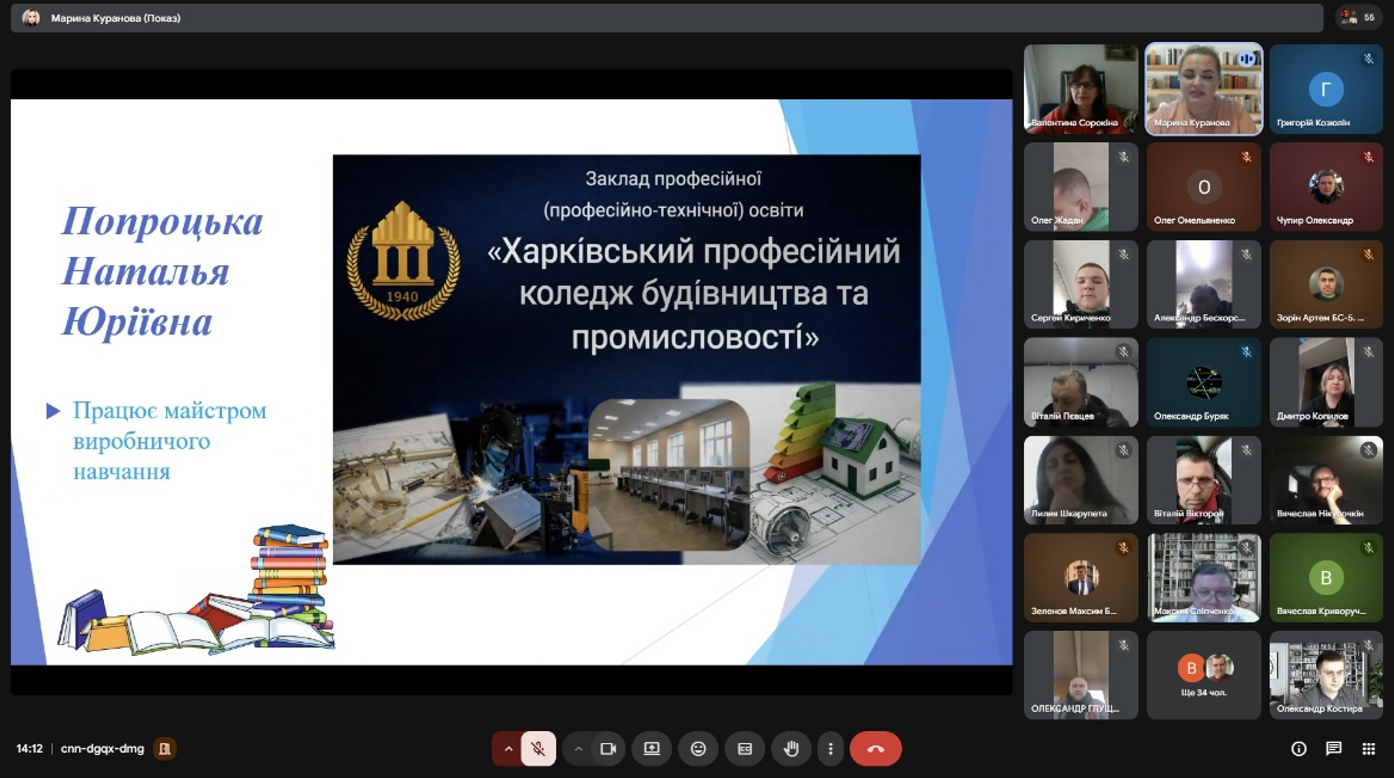Image resolution: width=1394 pixels, height=778 pixels.
Task: Open the three-dot more options menu
Action: [830, 749]
